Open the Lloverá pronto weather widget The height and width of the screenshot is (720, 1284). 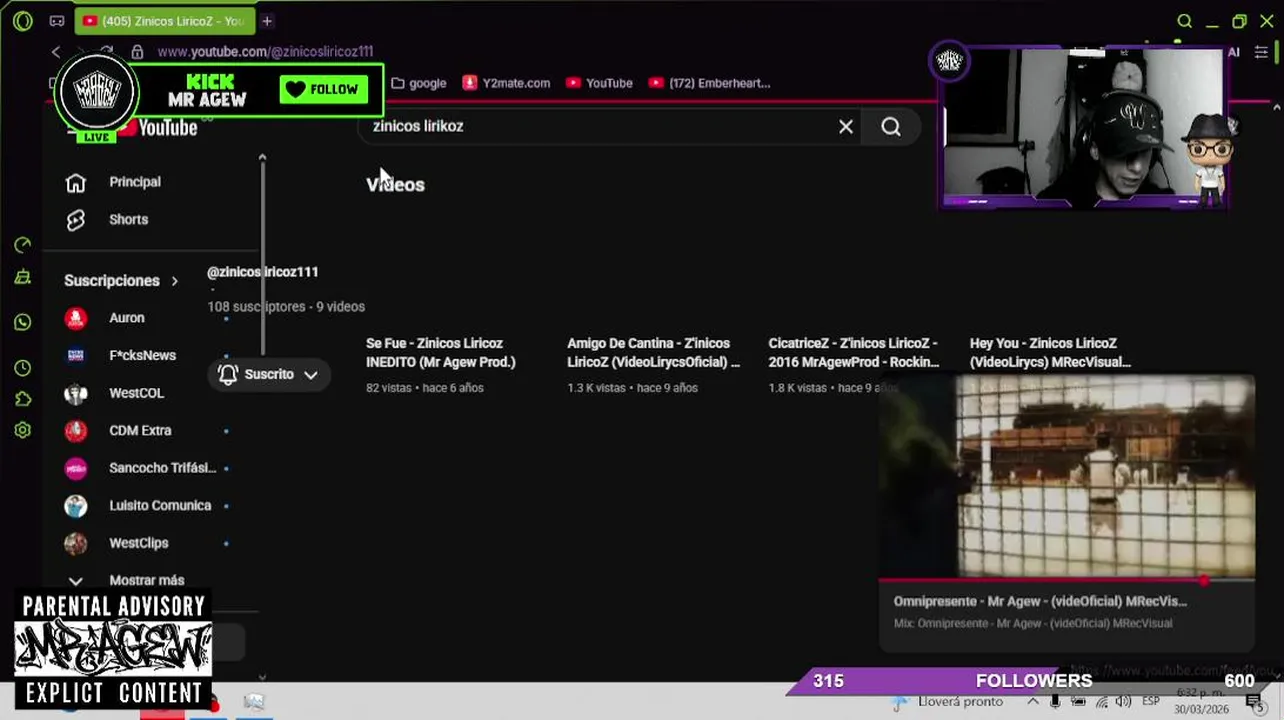point(948,702)
